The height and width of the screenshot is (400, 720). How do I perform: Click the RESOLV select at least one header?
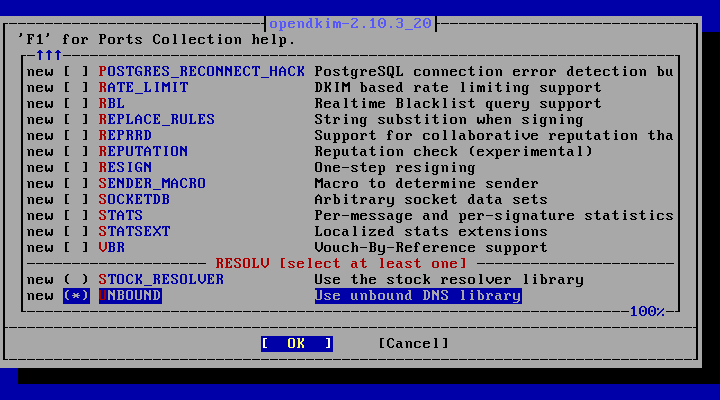pyautogui.click(x=341, y=264)
